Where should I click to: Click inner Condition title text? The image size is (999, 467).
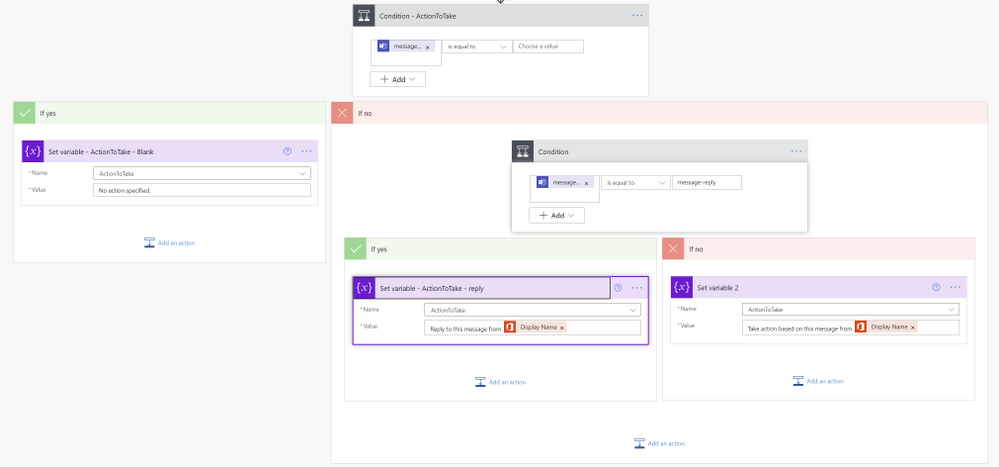click(554, 152)
